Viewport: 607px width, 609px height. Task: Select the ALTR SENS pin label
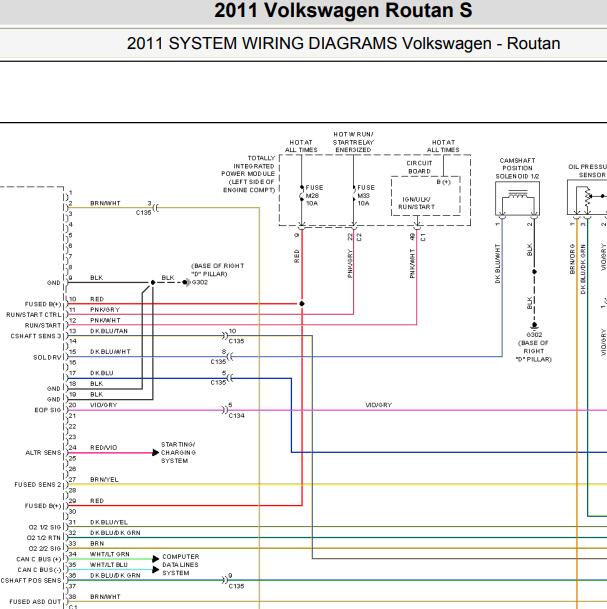43,452
